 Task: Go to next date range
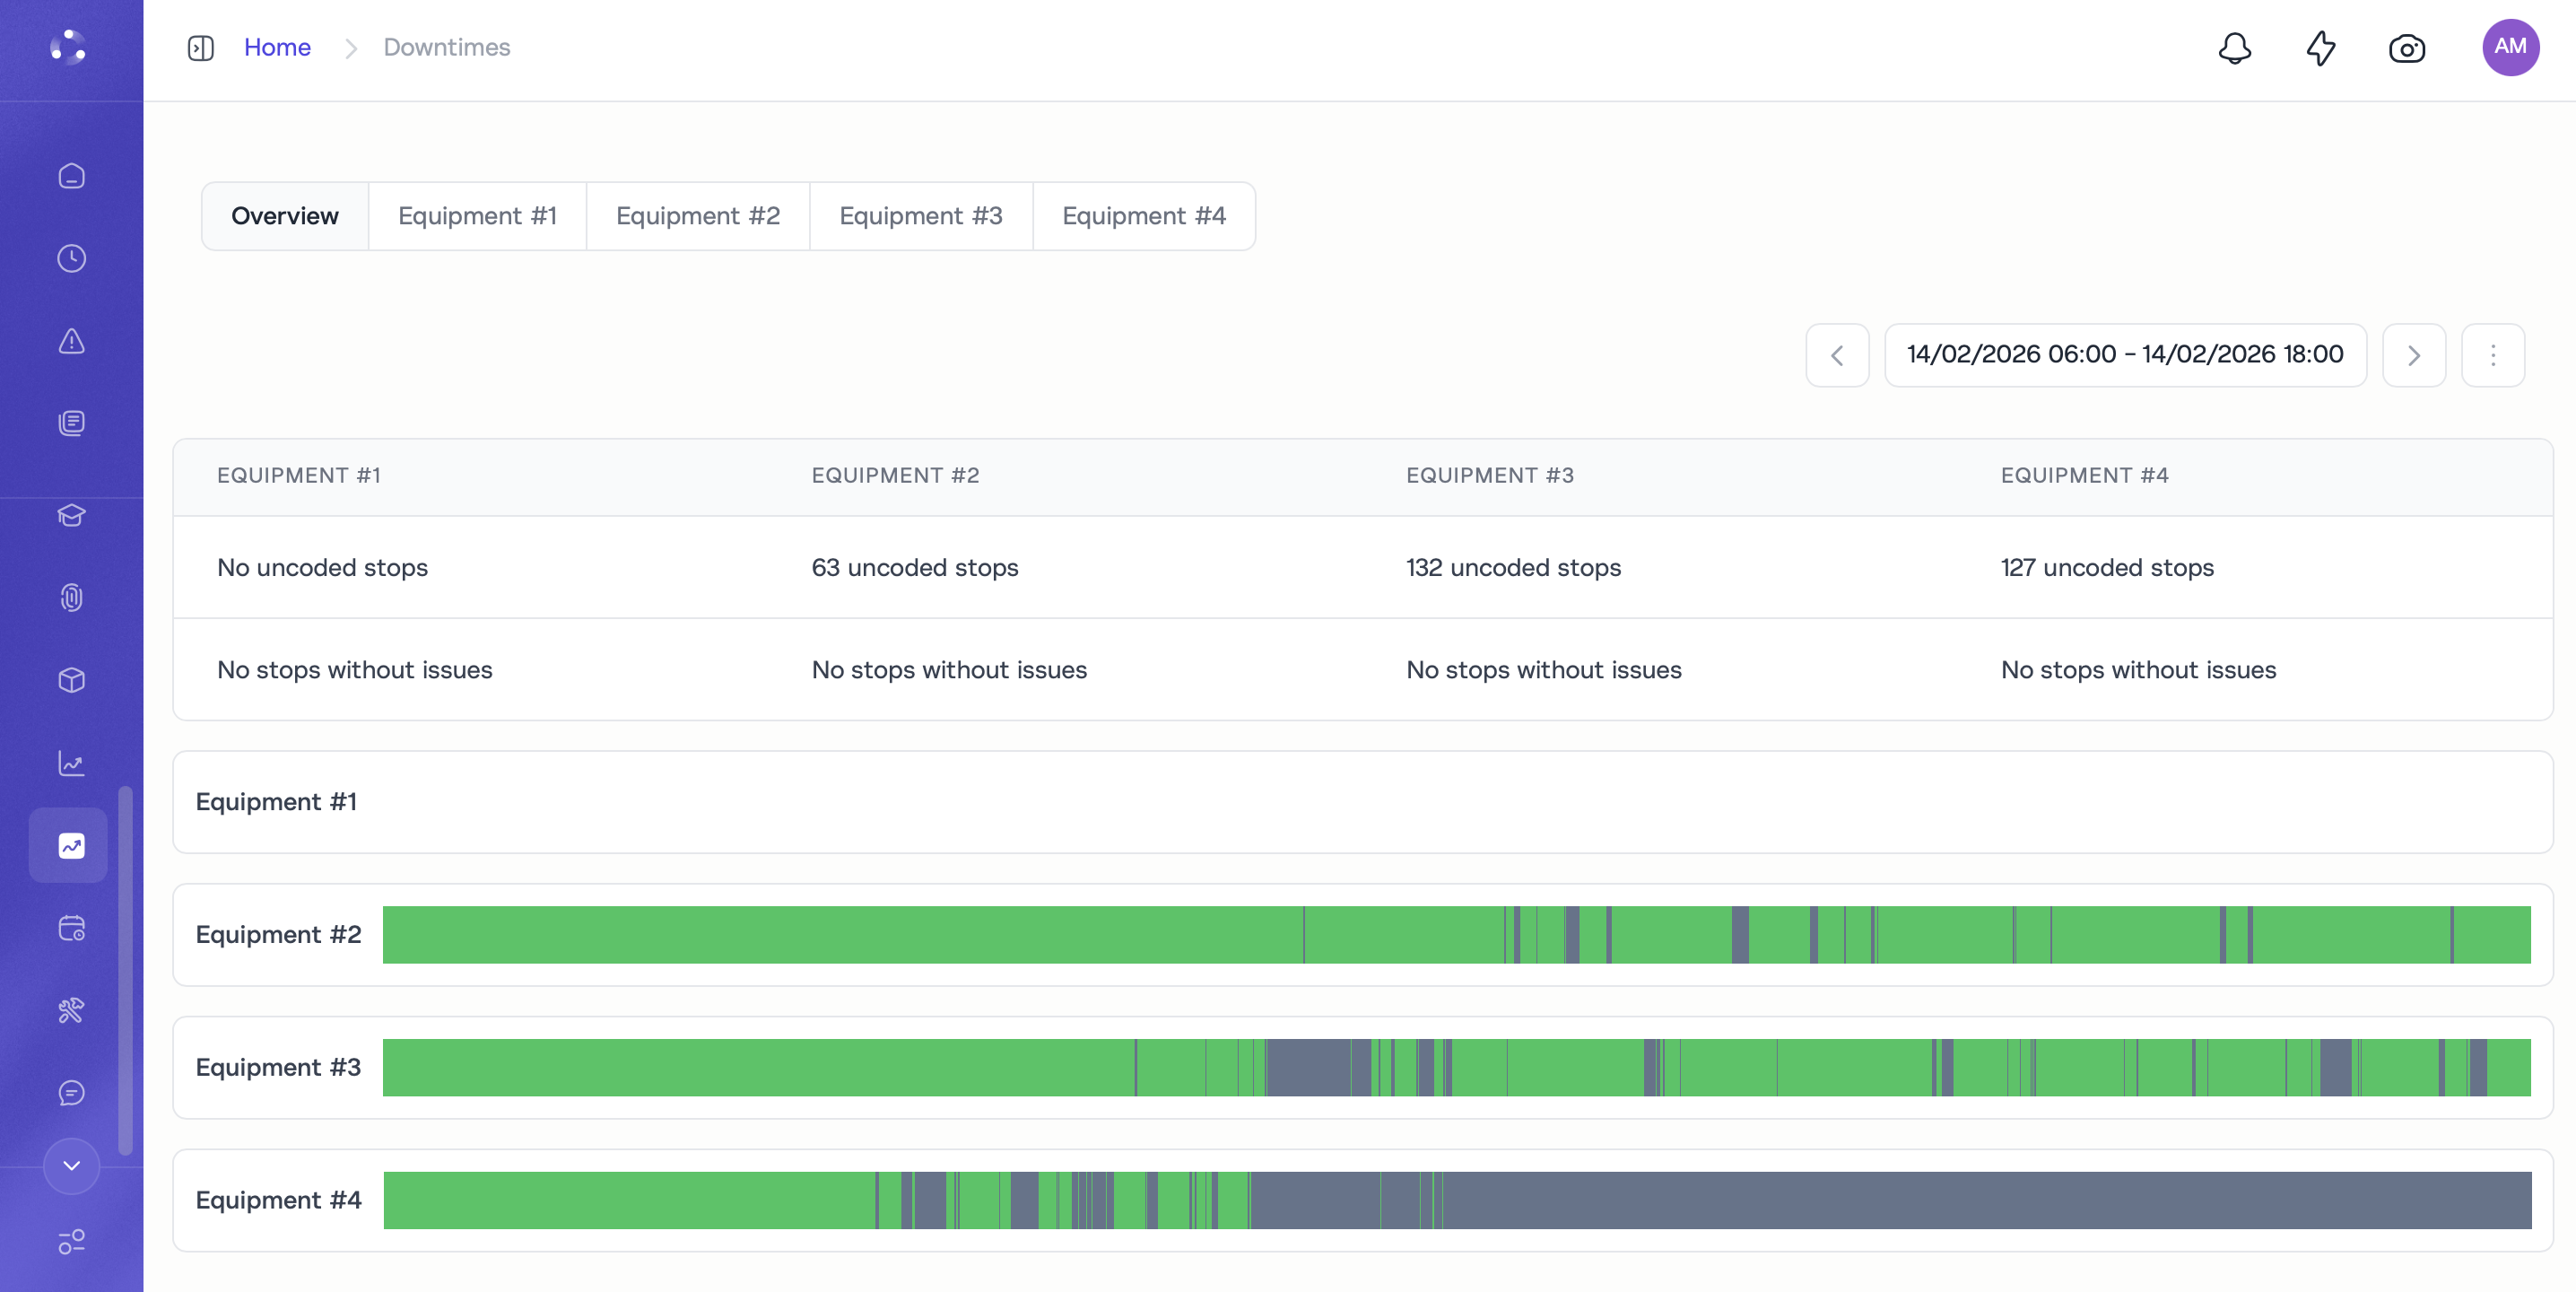tap(2413, 355)
